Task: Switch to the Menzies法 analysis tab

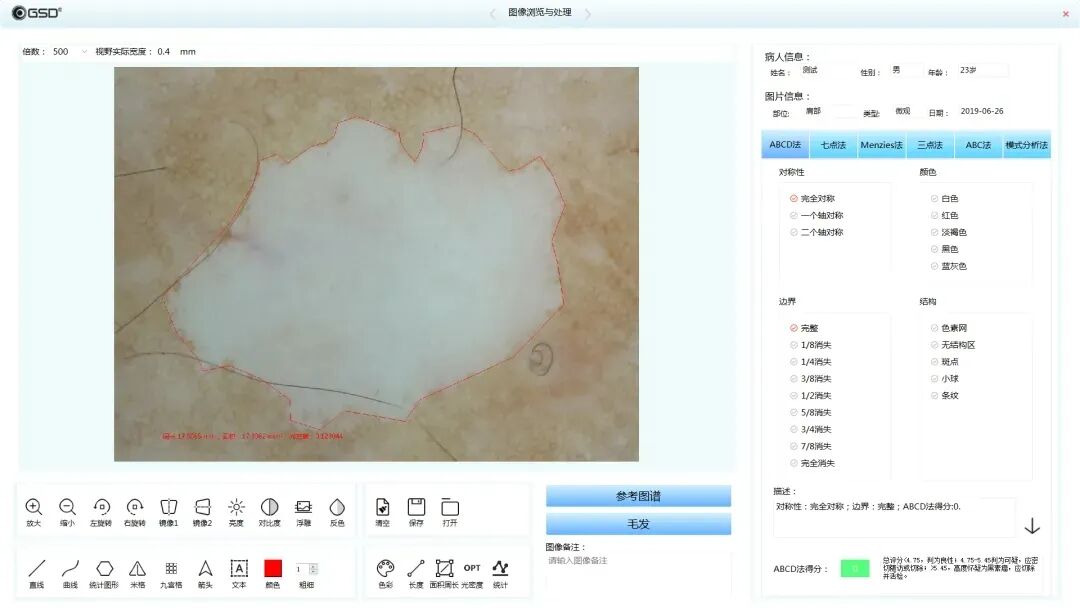Action: (881, 145)
